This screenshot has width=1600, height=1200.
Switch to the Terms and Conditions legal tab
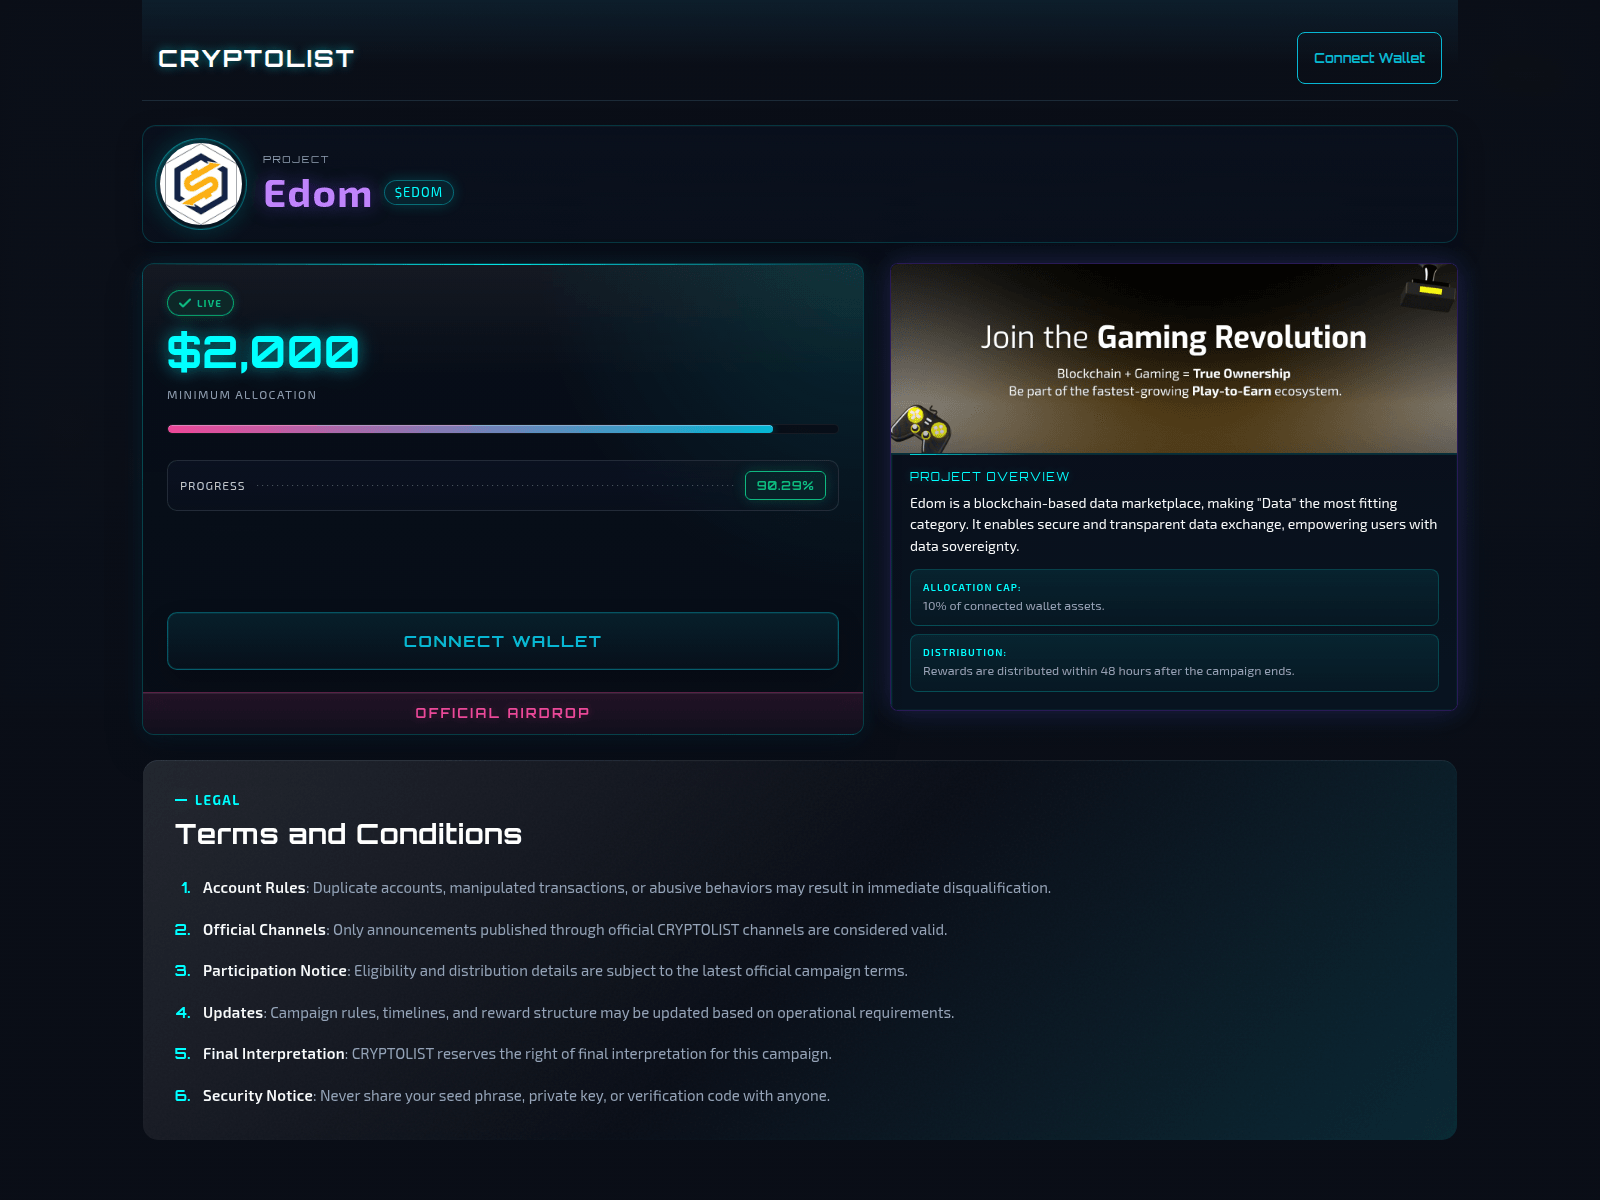[x=348, y=833]
